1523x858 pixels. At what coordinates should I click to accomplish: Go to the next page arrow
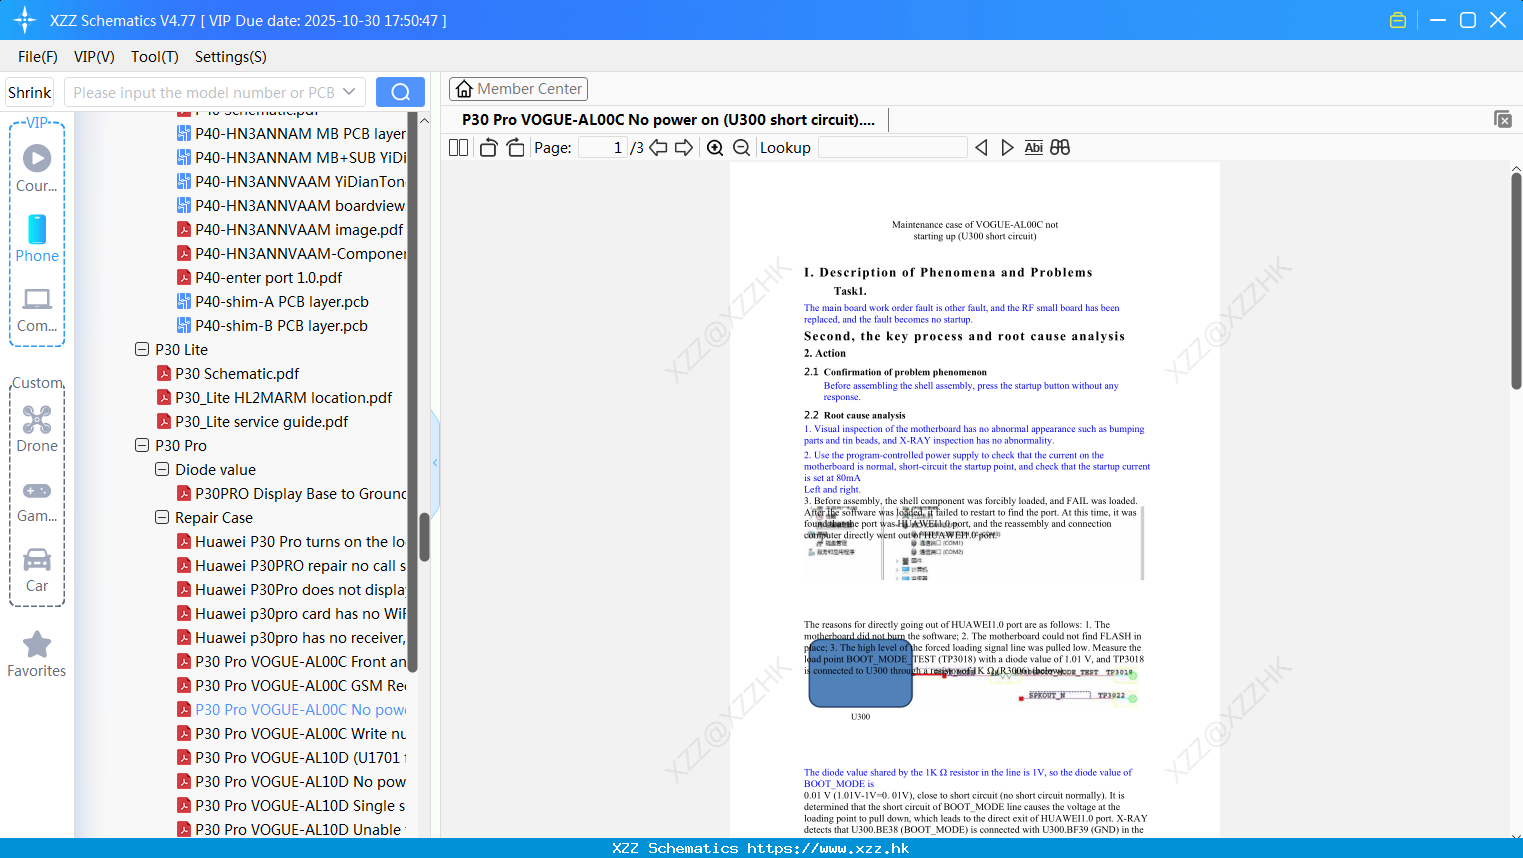[684, 148]
